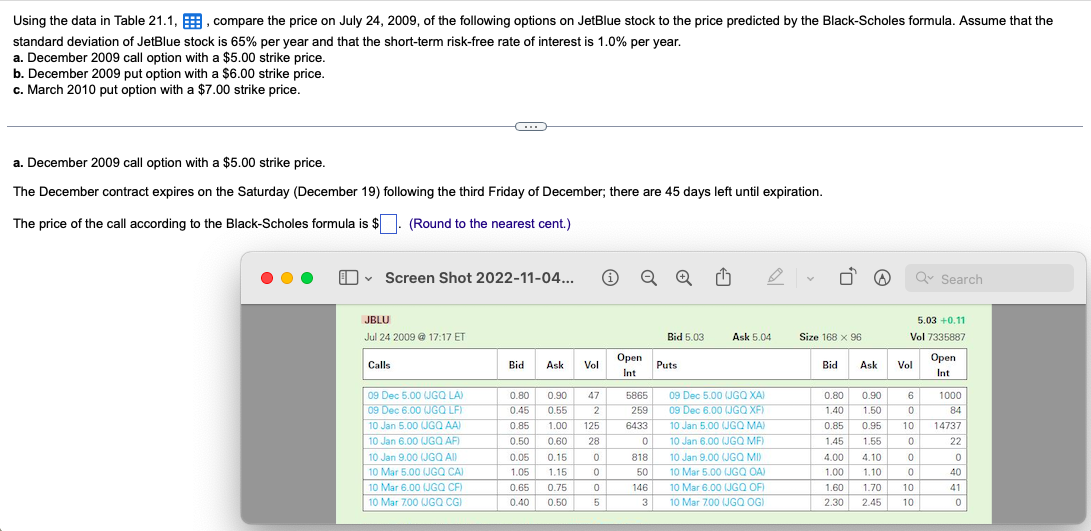Viewport: 1091px width, 531px height.
Task: Click the Bid 5.03 quote text
Action: 685,337
